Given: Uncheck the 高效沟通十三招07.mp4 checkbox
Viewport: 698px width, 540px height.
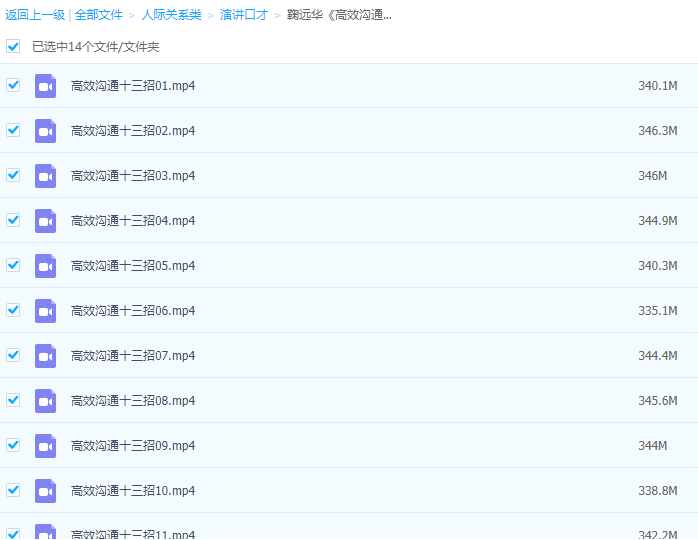Looking at the screenshot, I should pyautogui.click(x=13, y=355).
